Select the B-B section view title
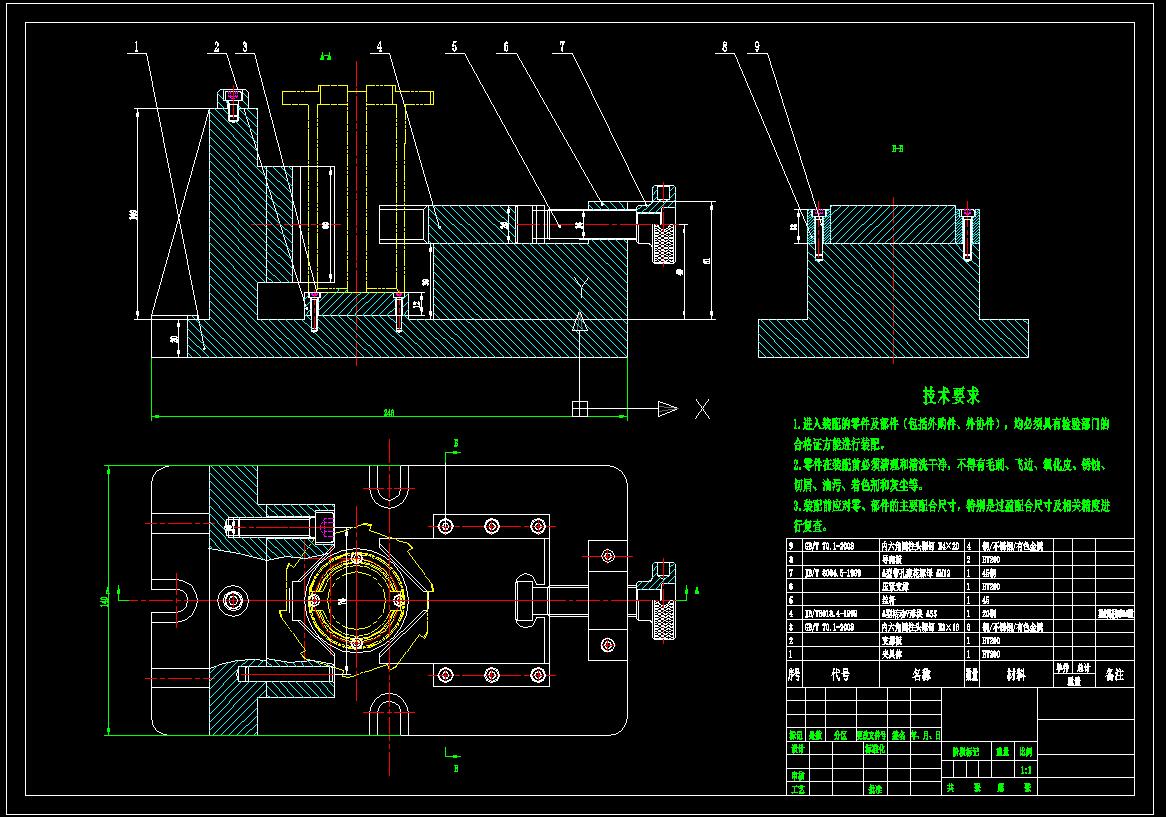Image resolution: width=1166 pixels, height=817 pixels. pyautogui.click(x=898, y=149)
